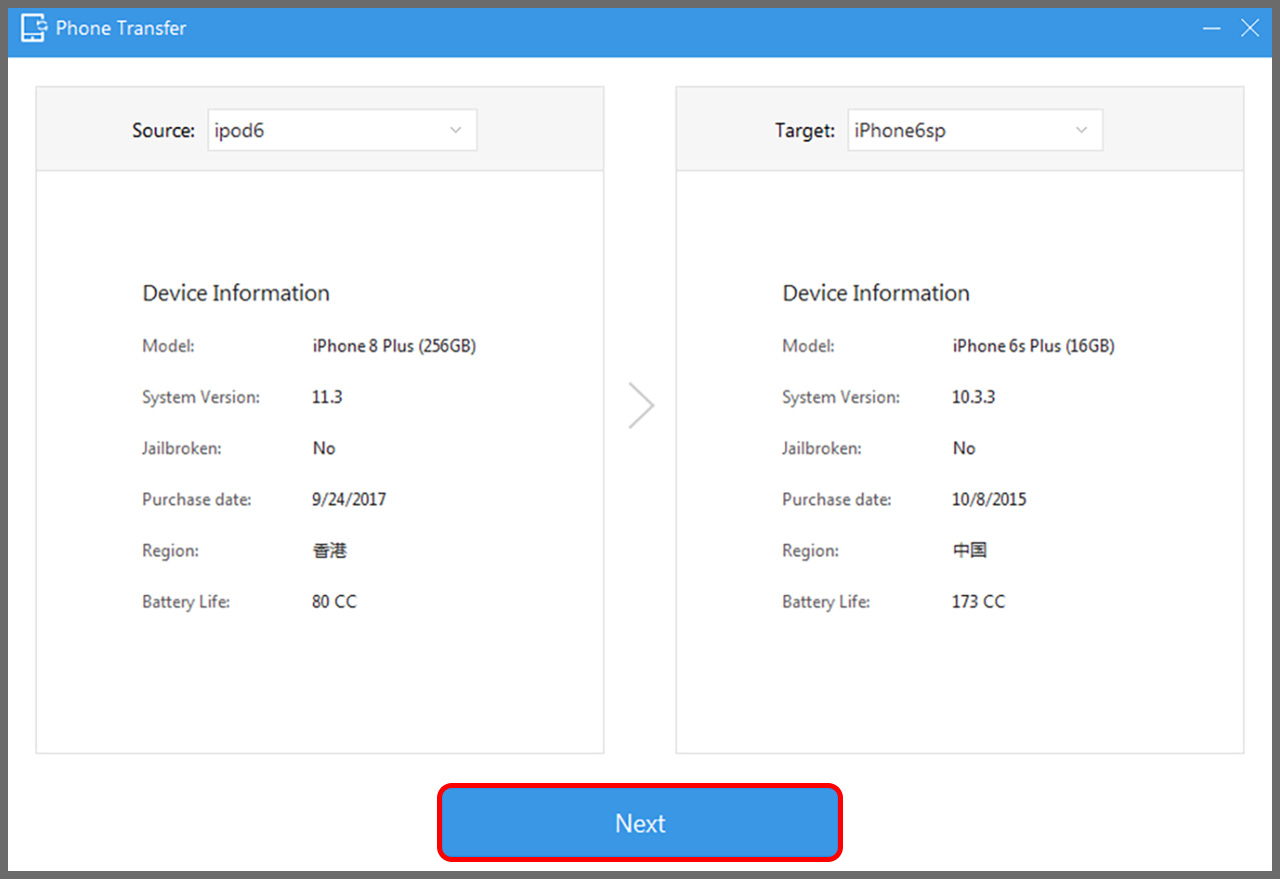Click the target System Version: label
Viewport: 1280px width, 879px height.
click(x=841, y=397)
